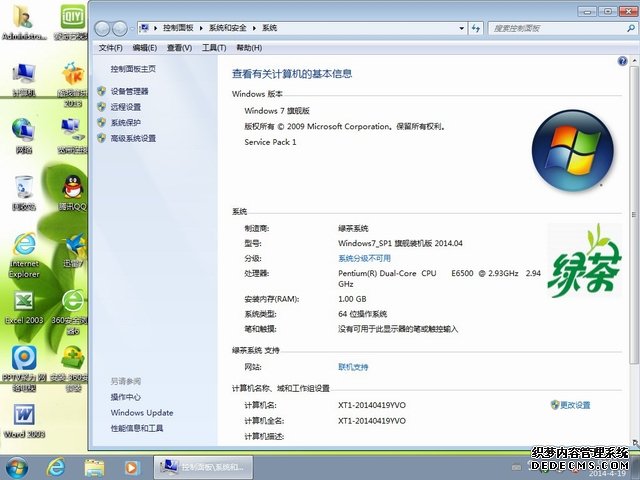The image size is (640, 480).
Task: Refresh the address bar view
Action: point(476,28)
